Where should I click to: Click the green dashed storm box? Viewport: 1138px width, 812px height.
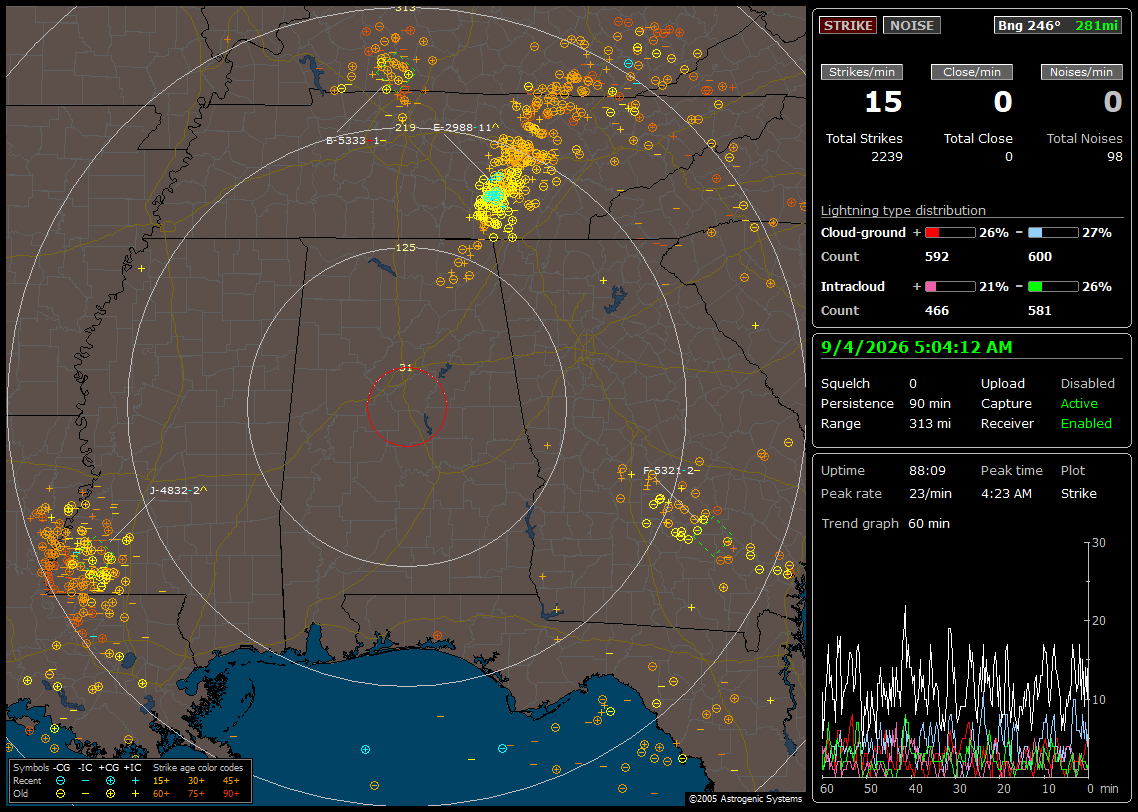coord(713,537)
